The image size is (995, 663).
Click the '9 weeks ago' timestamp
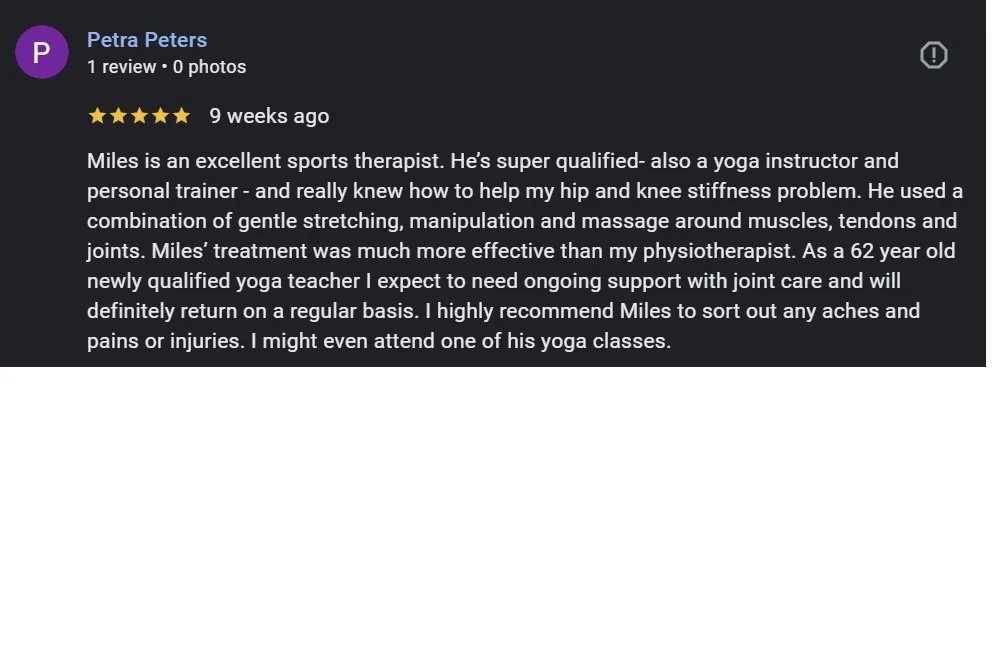(269, 116)
